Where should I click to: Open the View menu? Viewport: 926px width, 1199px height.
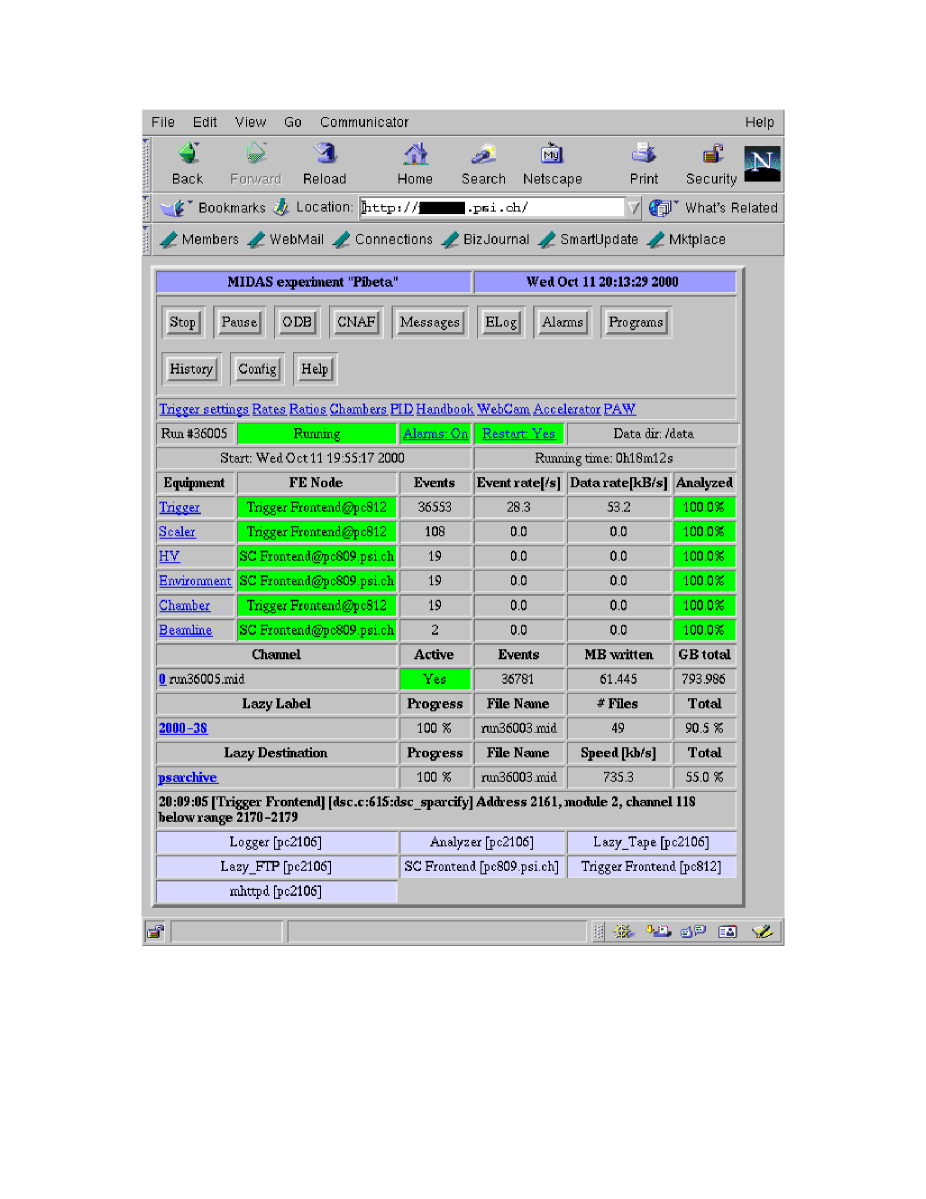pos(250,122)
